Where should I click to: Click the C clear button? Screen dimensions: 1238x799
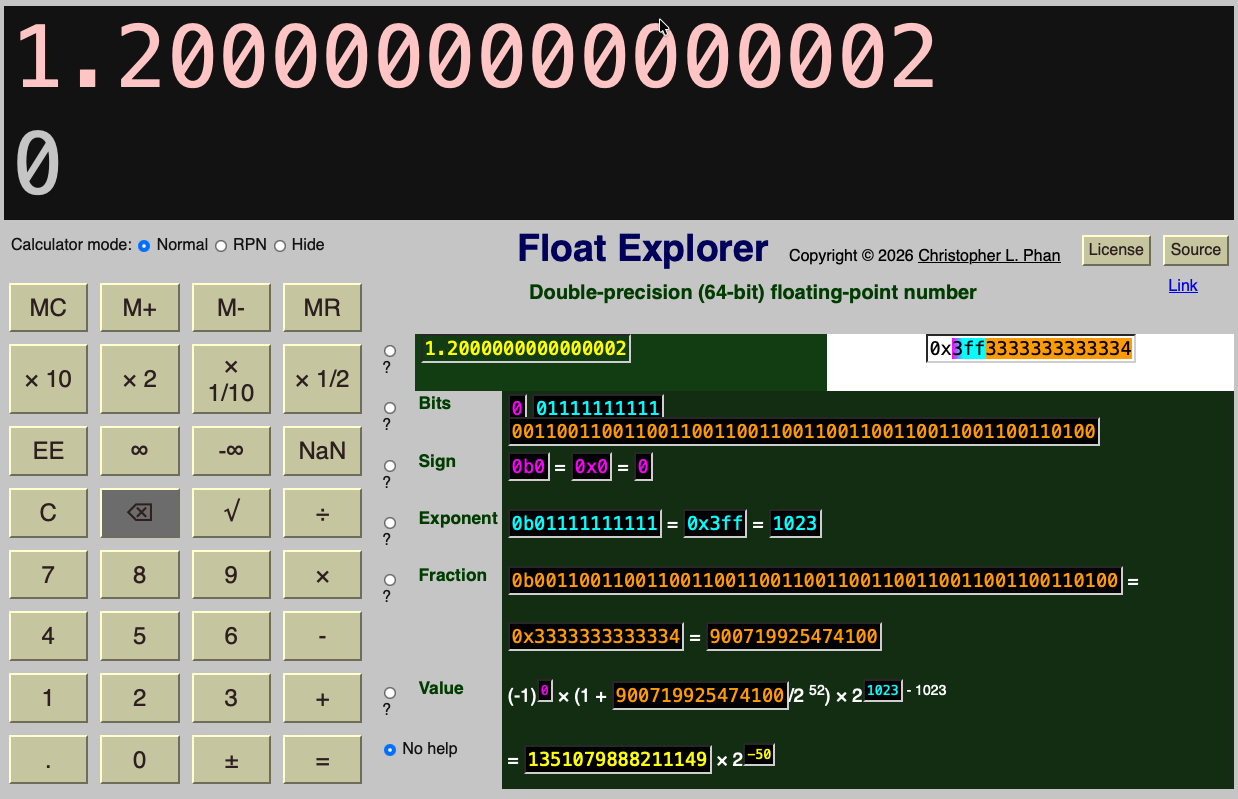[49, 513]
